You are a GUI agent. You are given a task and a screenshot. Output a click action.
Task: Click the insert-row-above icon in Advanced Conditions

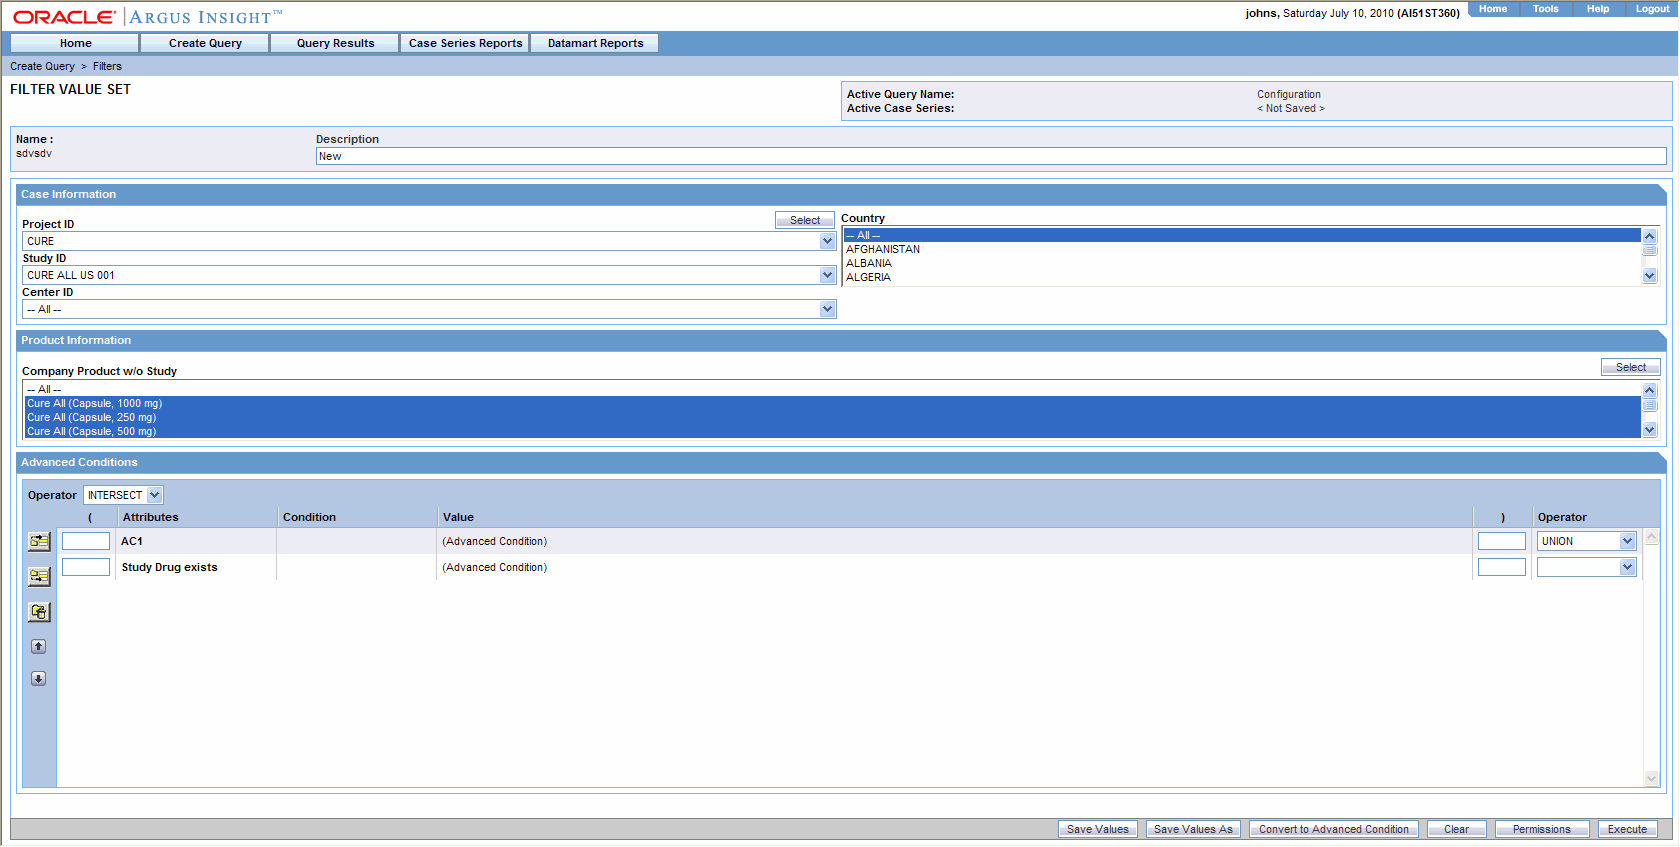39,541
